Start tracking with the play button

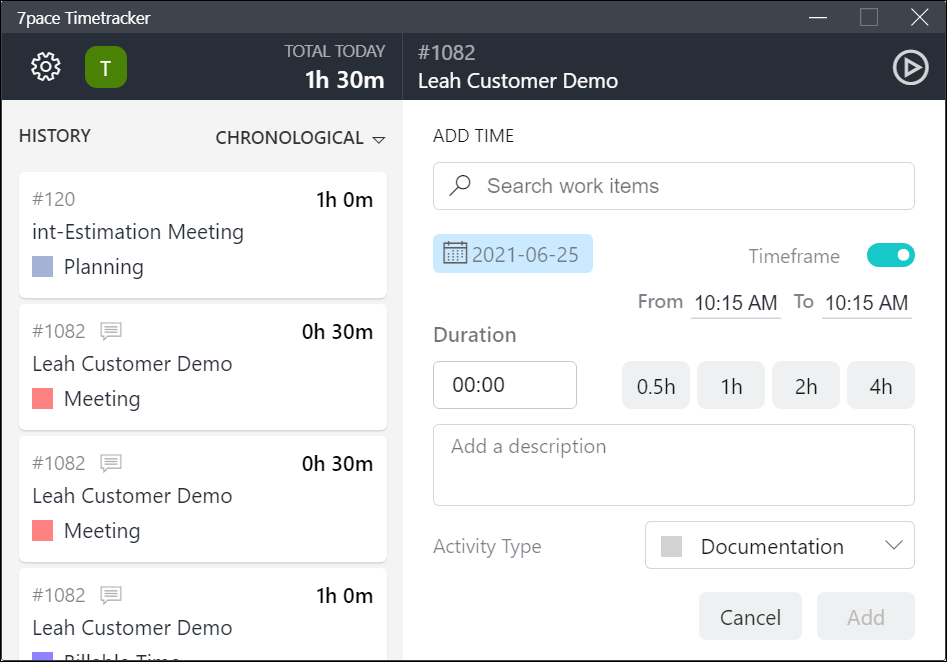(910, 67)
